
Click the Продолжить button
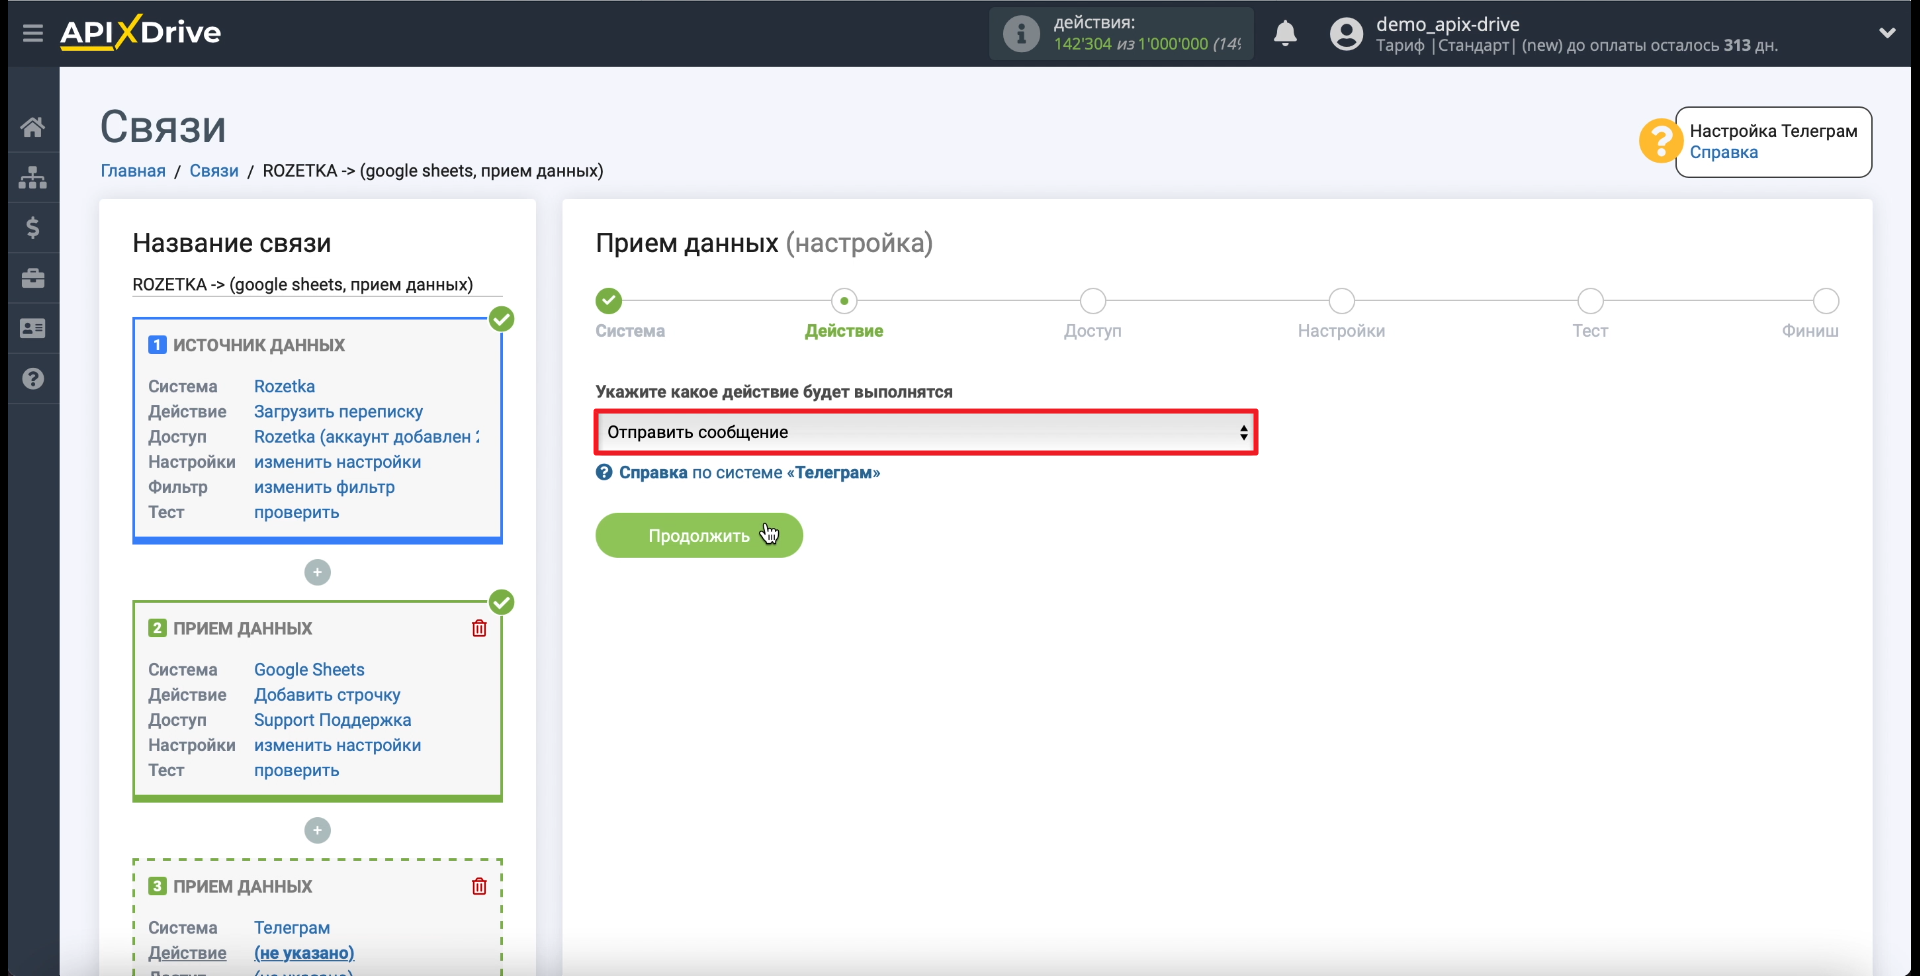(699, 536)
